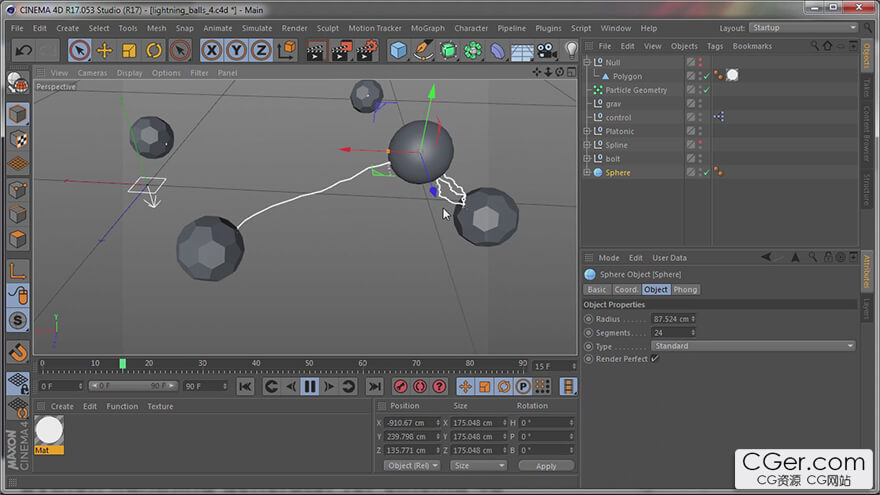Click the Undo arrow icon

point(24,51)
